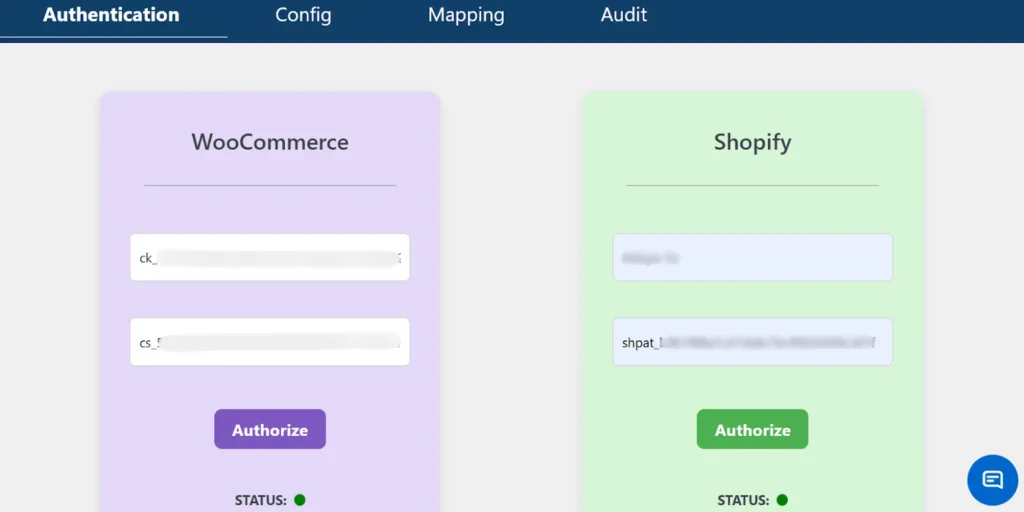The width and height of the screenshot is (1024, 512).
Task: Open the Config tab
Action: coord(303,15)
